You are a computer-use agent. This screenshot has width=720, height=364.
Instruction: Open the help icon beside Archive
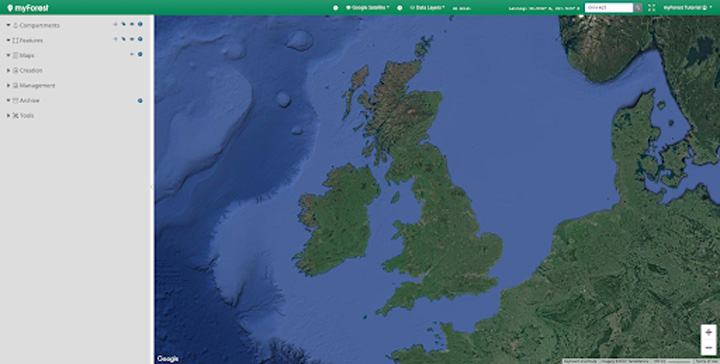(140, 100)
